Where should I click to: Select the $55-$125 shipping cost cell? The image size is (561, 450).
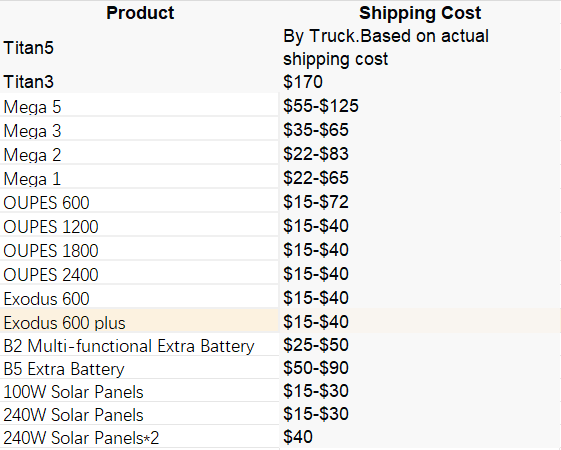point(420,106)
